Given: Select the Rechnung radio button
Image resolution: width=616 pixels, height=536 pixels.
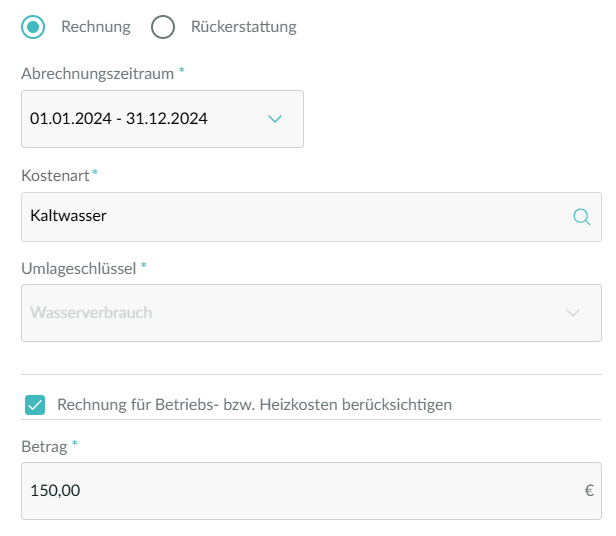Looking at the screenshot, I should [33, 27].
